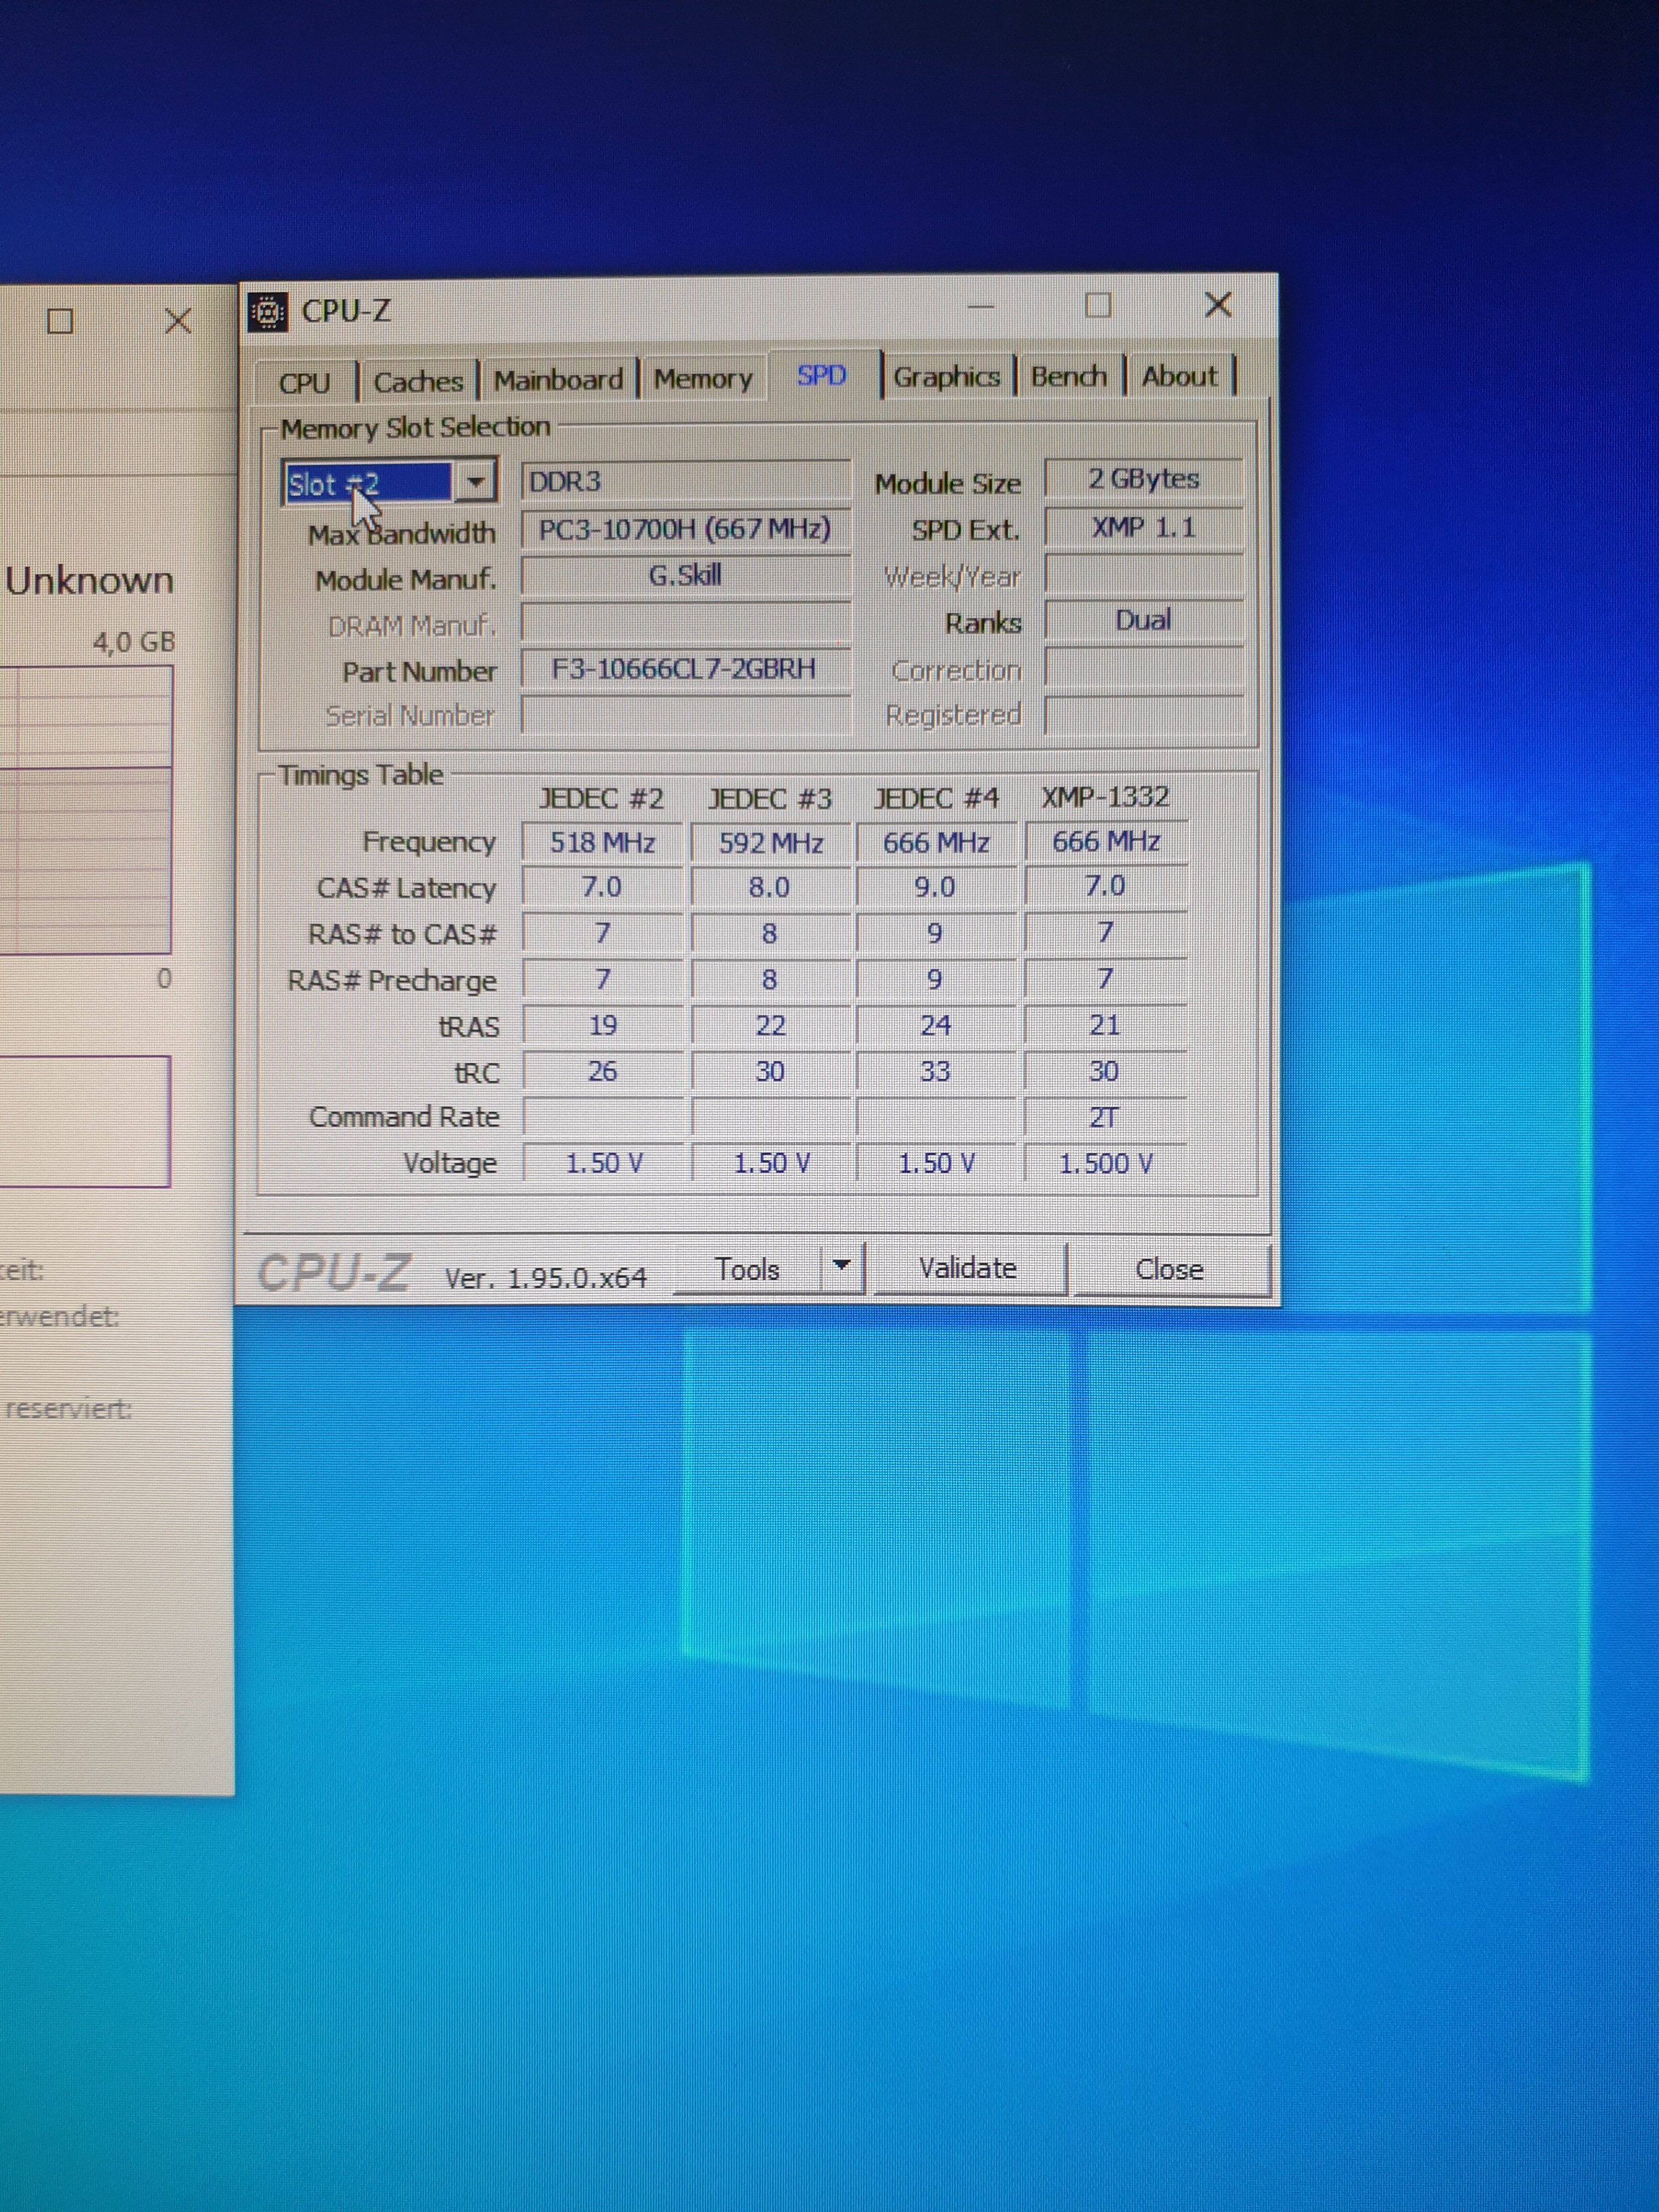Click the CPU-Z title bar icon
This screenshot has width=1659, height=2212.
pyautogui.click(x=268, y=312)
